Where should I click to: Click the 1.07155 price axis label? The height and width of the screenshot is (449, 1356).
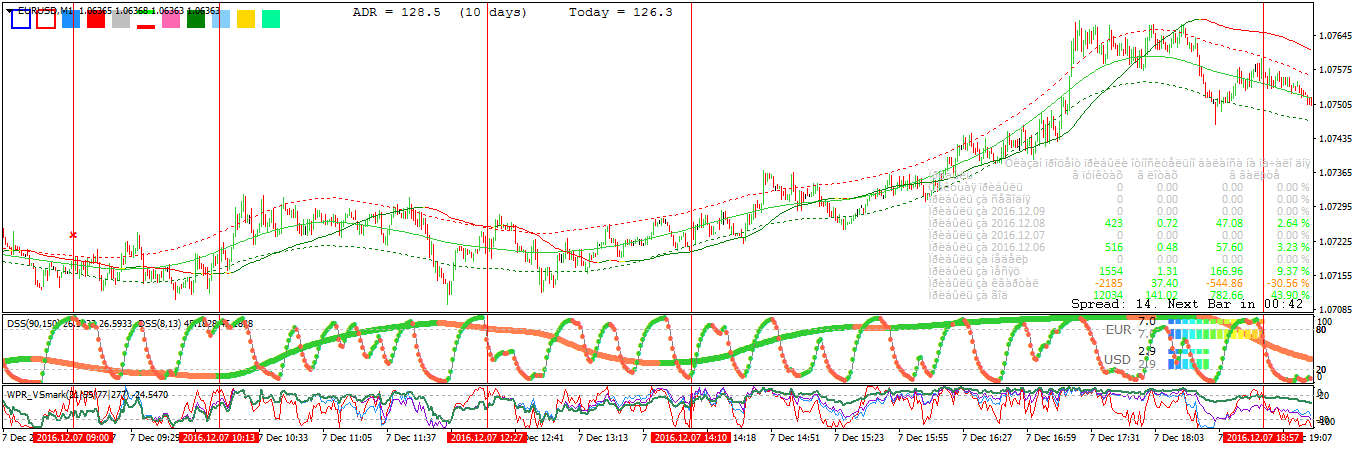[x=1336, y=275]
